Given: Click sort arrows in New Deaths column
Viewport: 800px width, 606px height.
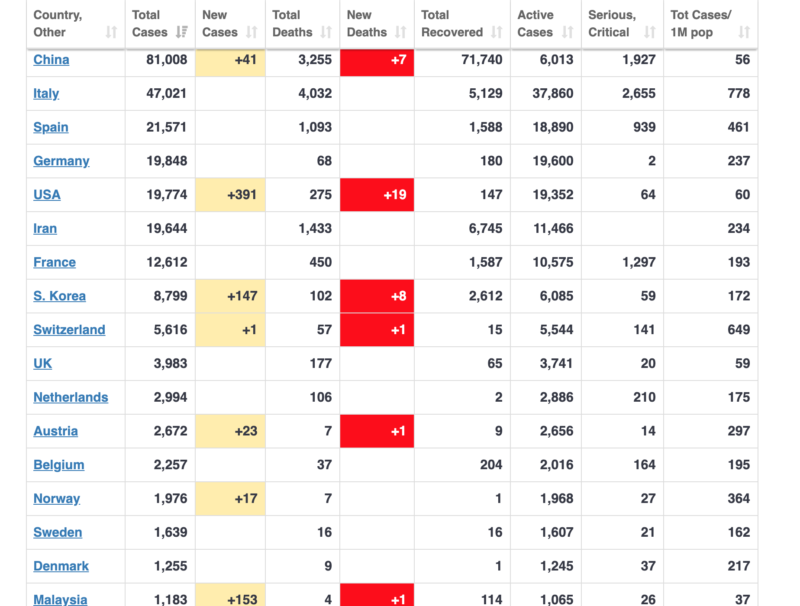Looking at the screenshot, I should coord(400,32).
